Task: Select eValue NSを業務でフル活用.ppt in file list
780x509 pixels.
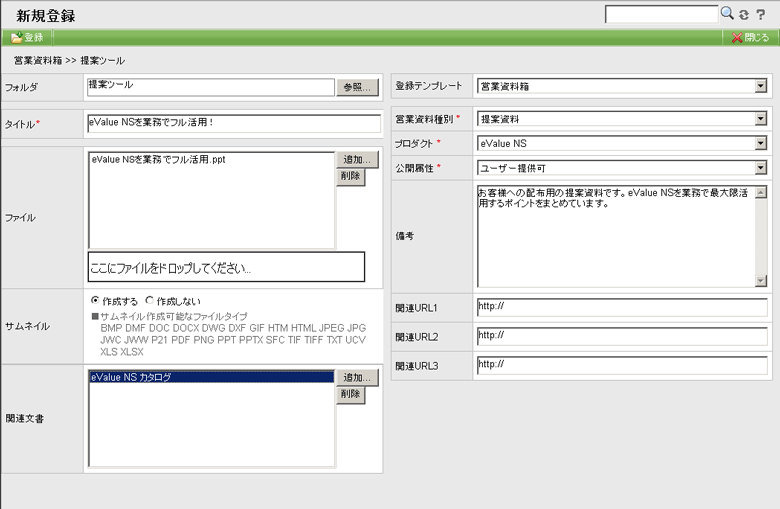Action: [x=158, y=160]
